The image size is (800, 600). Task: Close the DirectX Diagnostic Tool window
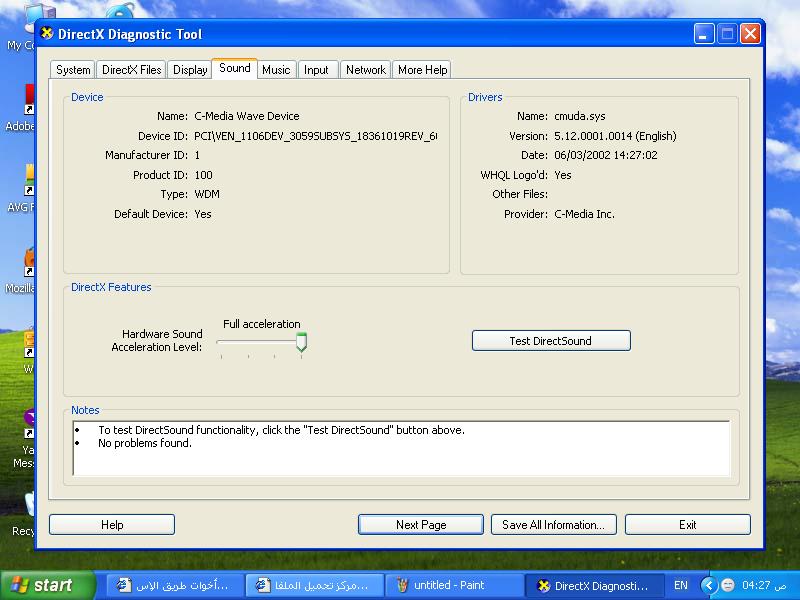pos(750,34)
